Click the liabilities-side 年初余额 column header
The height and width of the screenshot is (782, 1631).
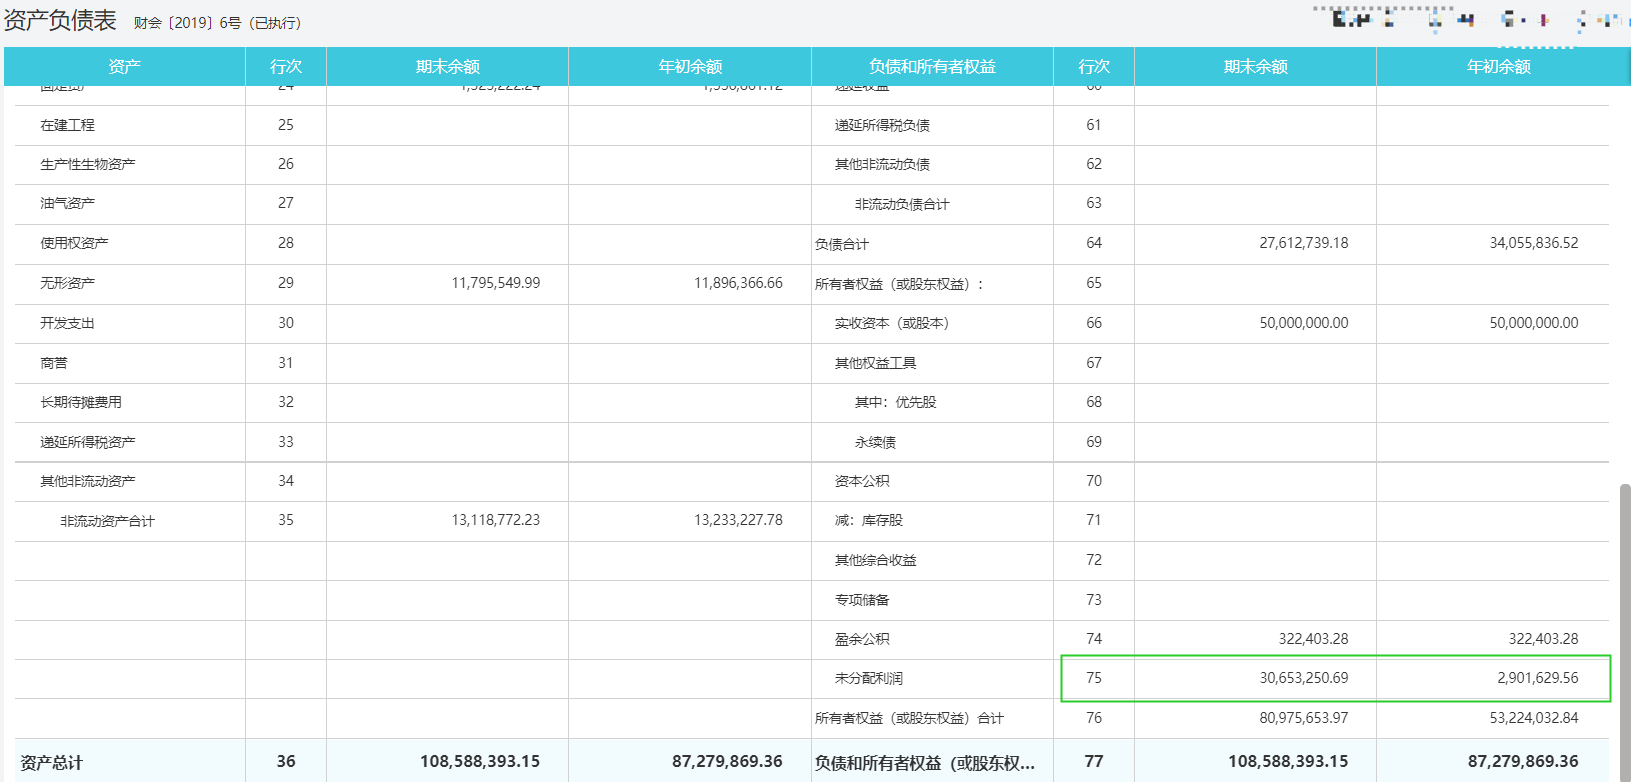[x=1498, y=67]
